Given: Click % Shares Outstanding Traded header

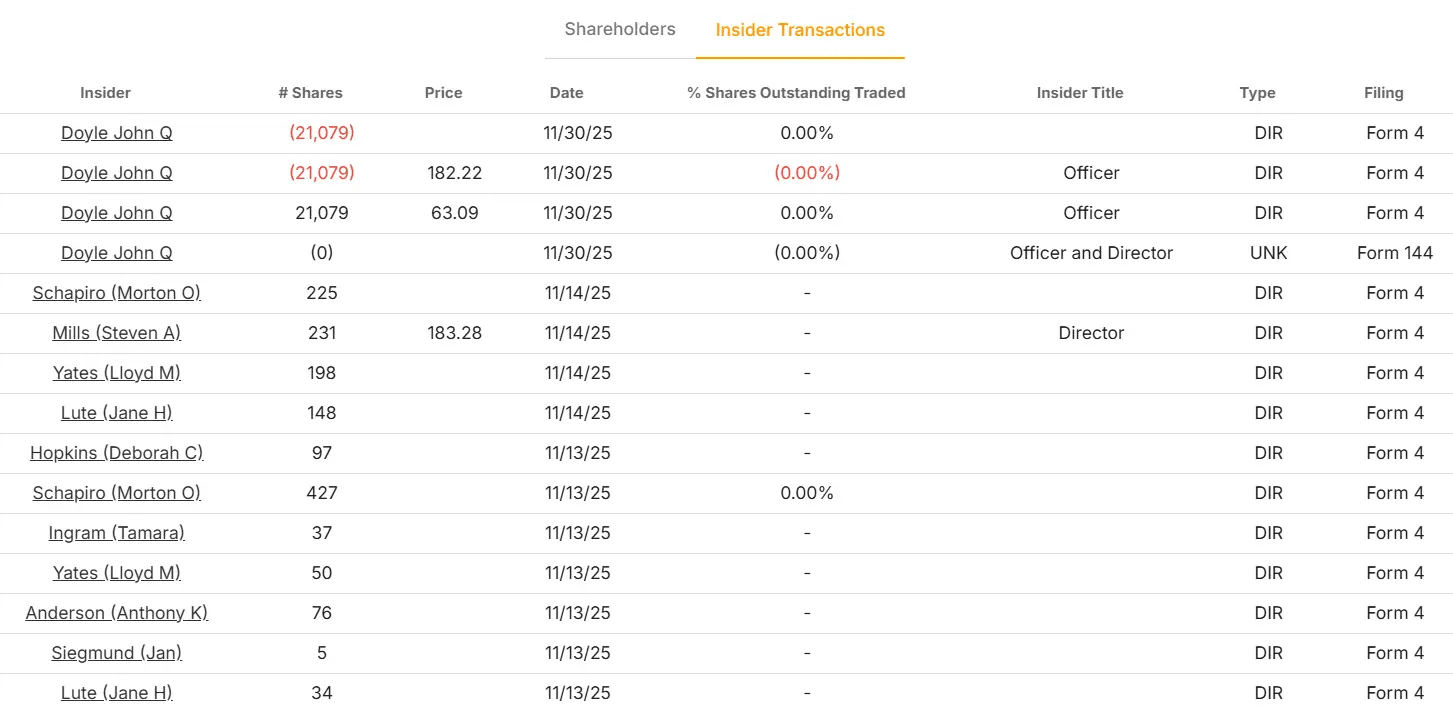Looking at the screenshot, I should tap(796, 93).
